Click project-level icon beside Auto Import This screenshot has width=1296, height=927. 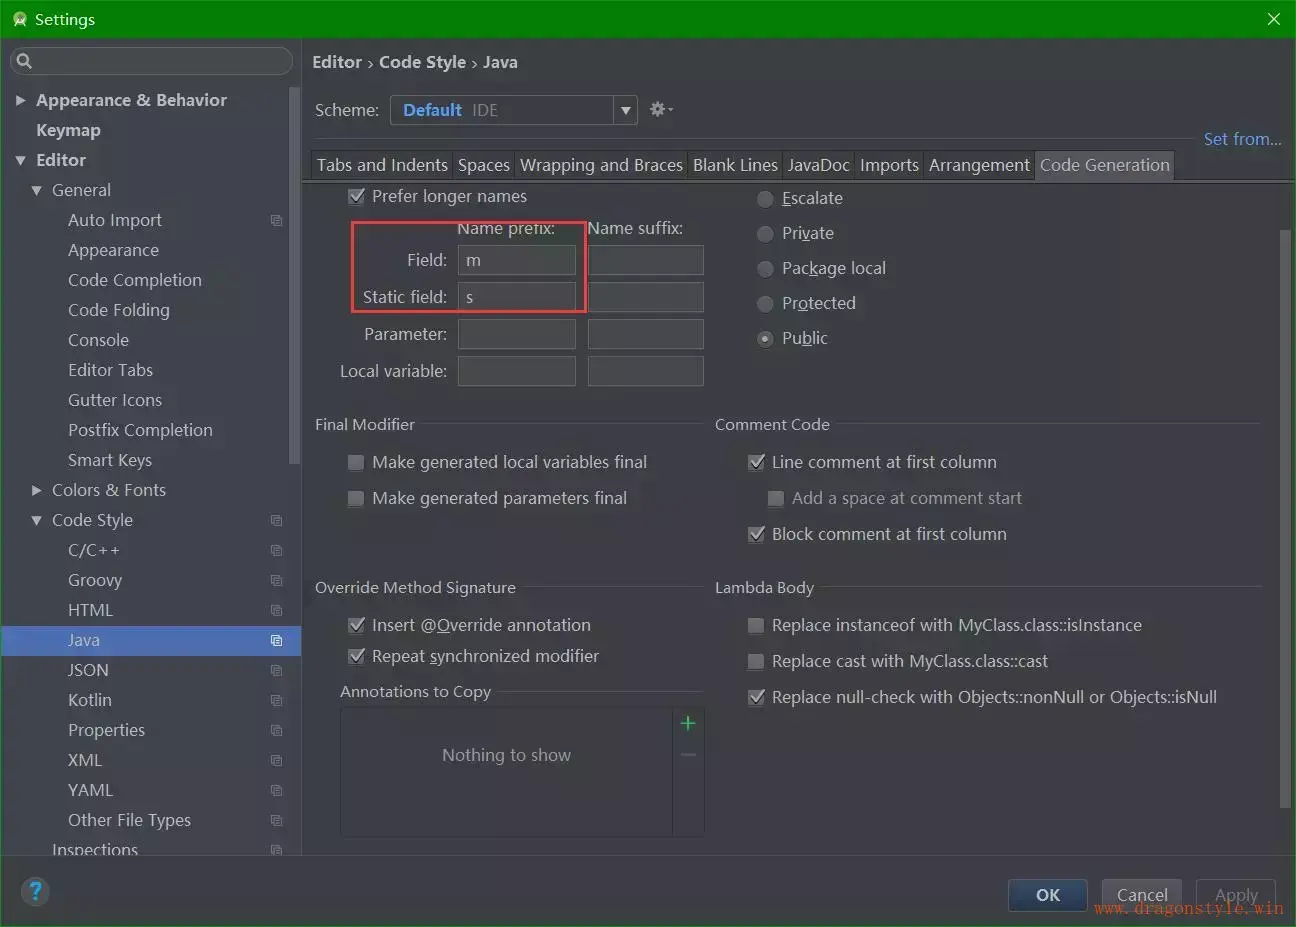[277, 220]
